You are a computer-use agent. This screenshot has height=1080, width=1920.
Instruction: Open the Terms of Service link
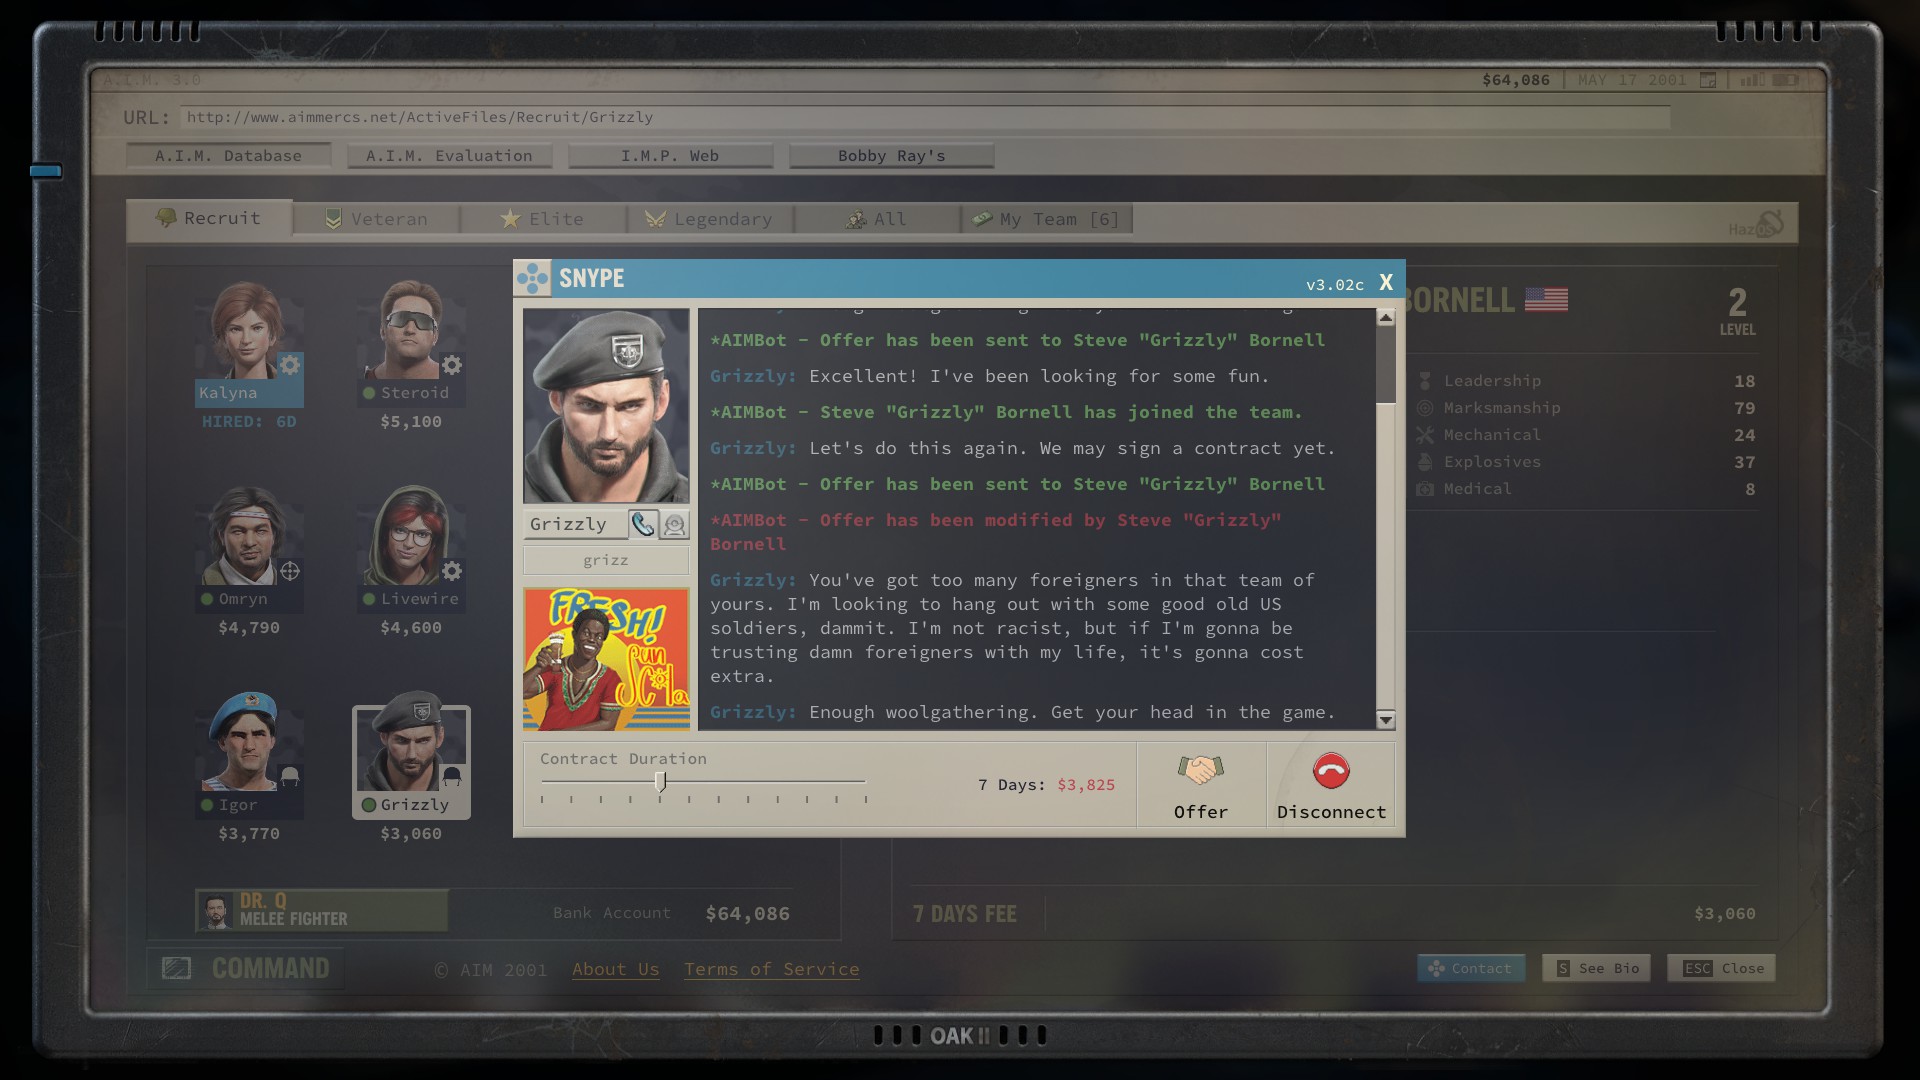point(771,969)
